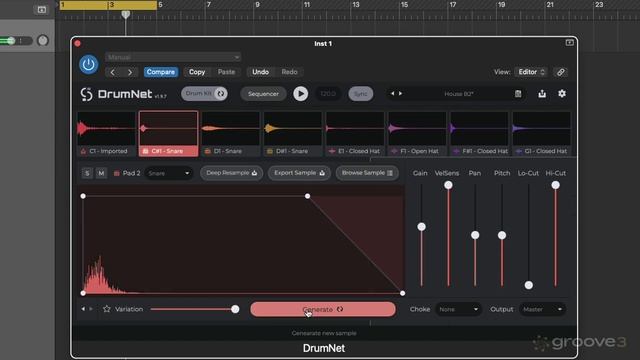Open the Snare pad type dropdown
Screen dimensions: 640x360
point(168,173)
